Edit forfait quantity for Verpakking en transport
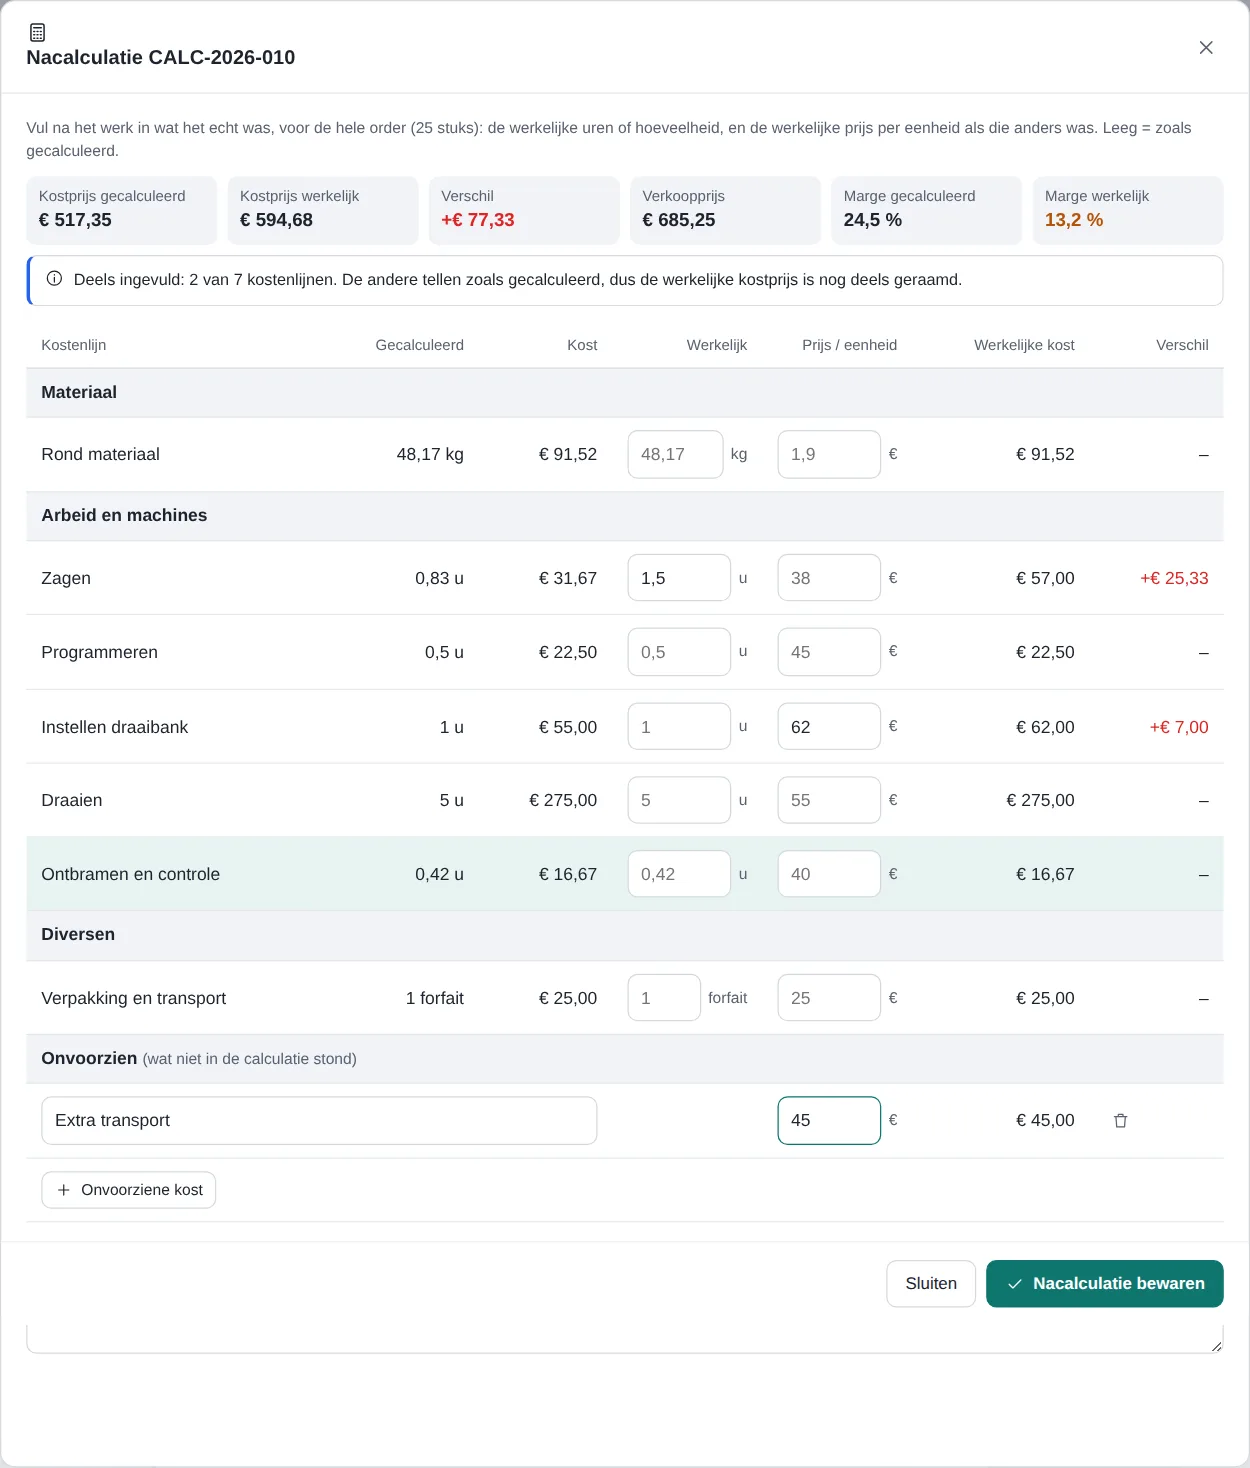Image resolution: width=1250 pixels, height=1468 pixels. tap(664, 998)
